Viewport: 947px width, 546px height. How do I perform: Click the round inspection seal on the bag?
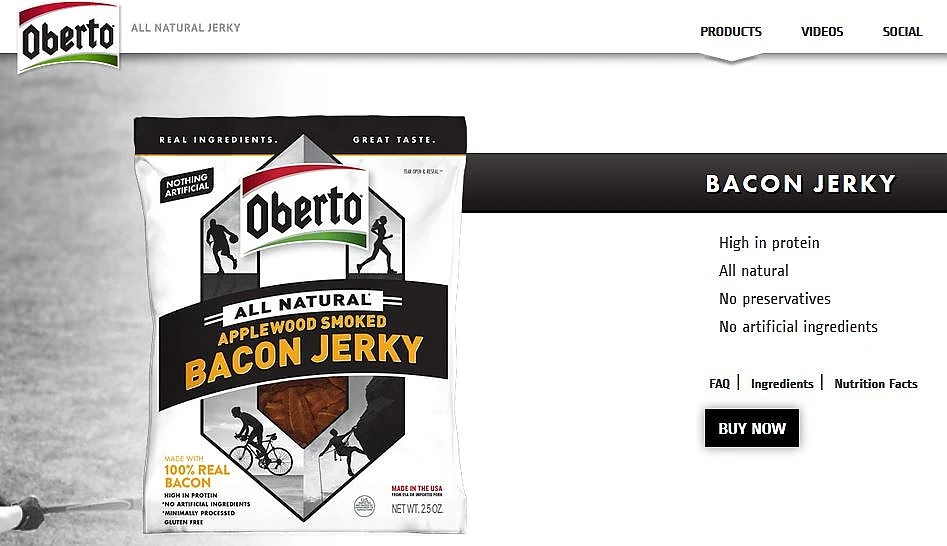coord(365,503)
